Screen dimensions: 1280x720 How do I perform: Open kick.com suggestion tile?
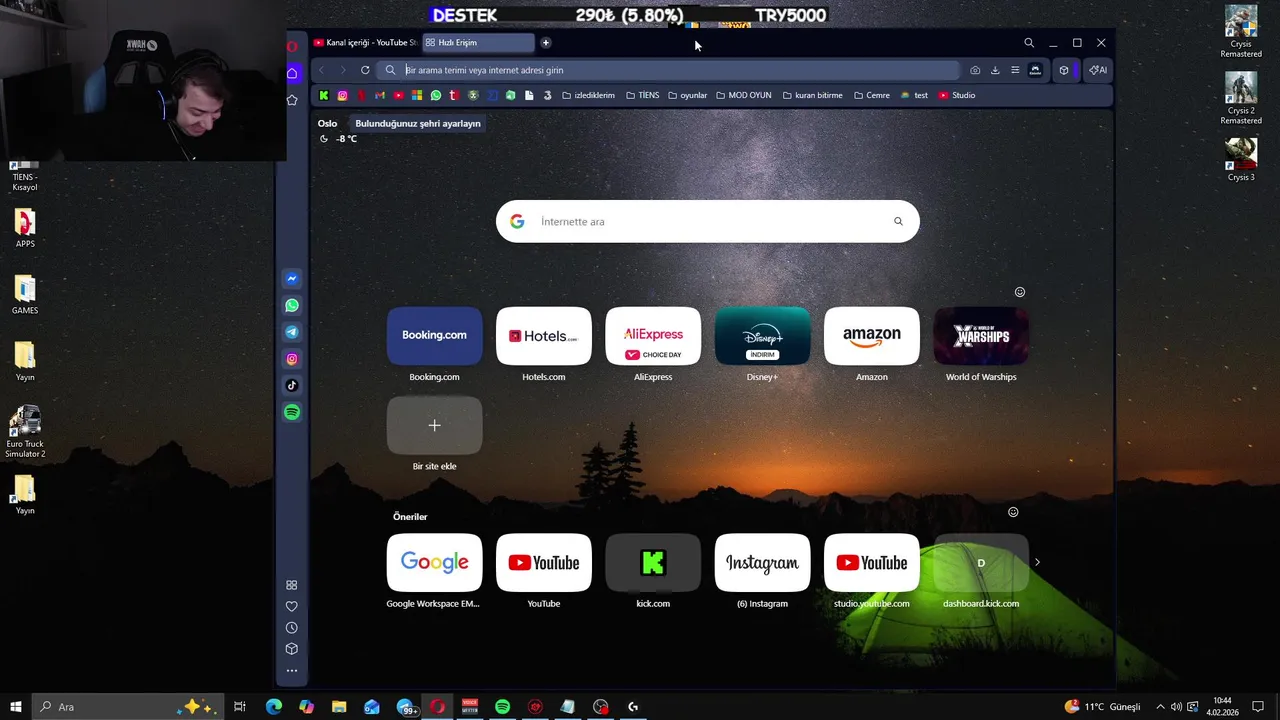pyautogui.click(x=653, y=563)
